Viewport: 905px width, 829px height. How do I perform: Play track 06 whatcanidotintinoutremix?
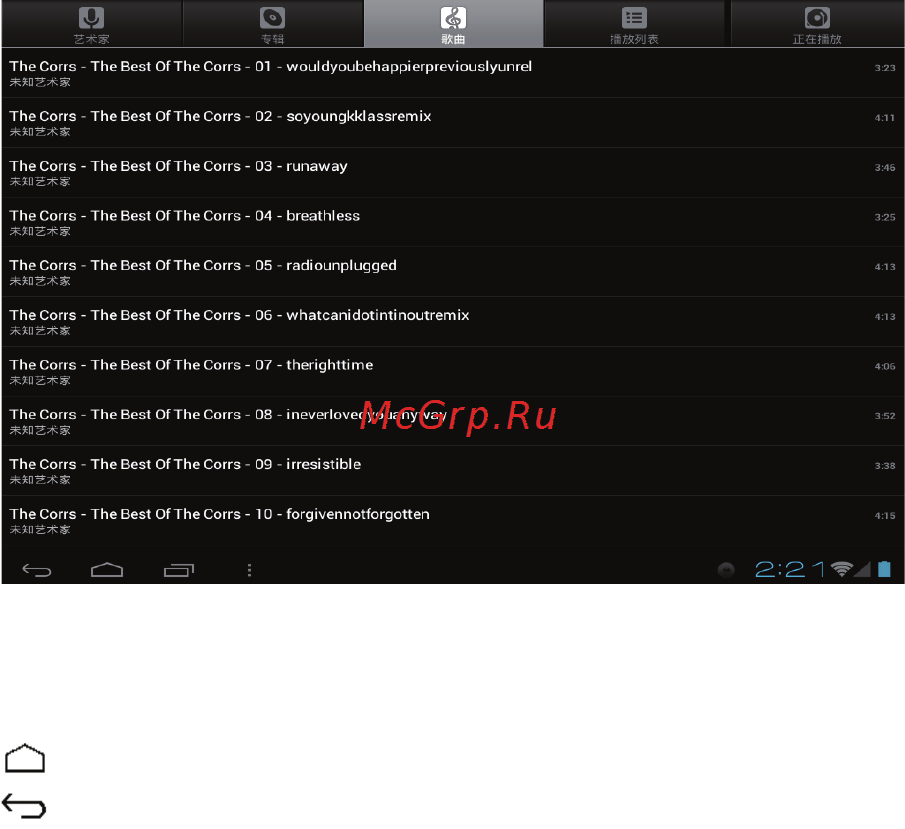[x=452, y=321]
